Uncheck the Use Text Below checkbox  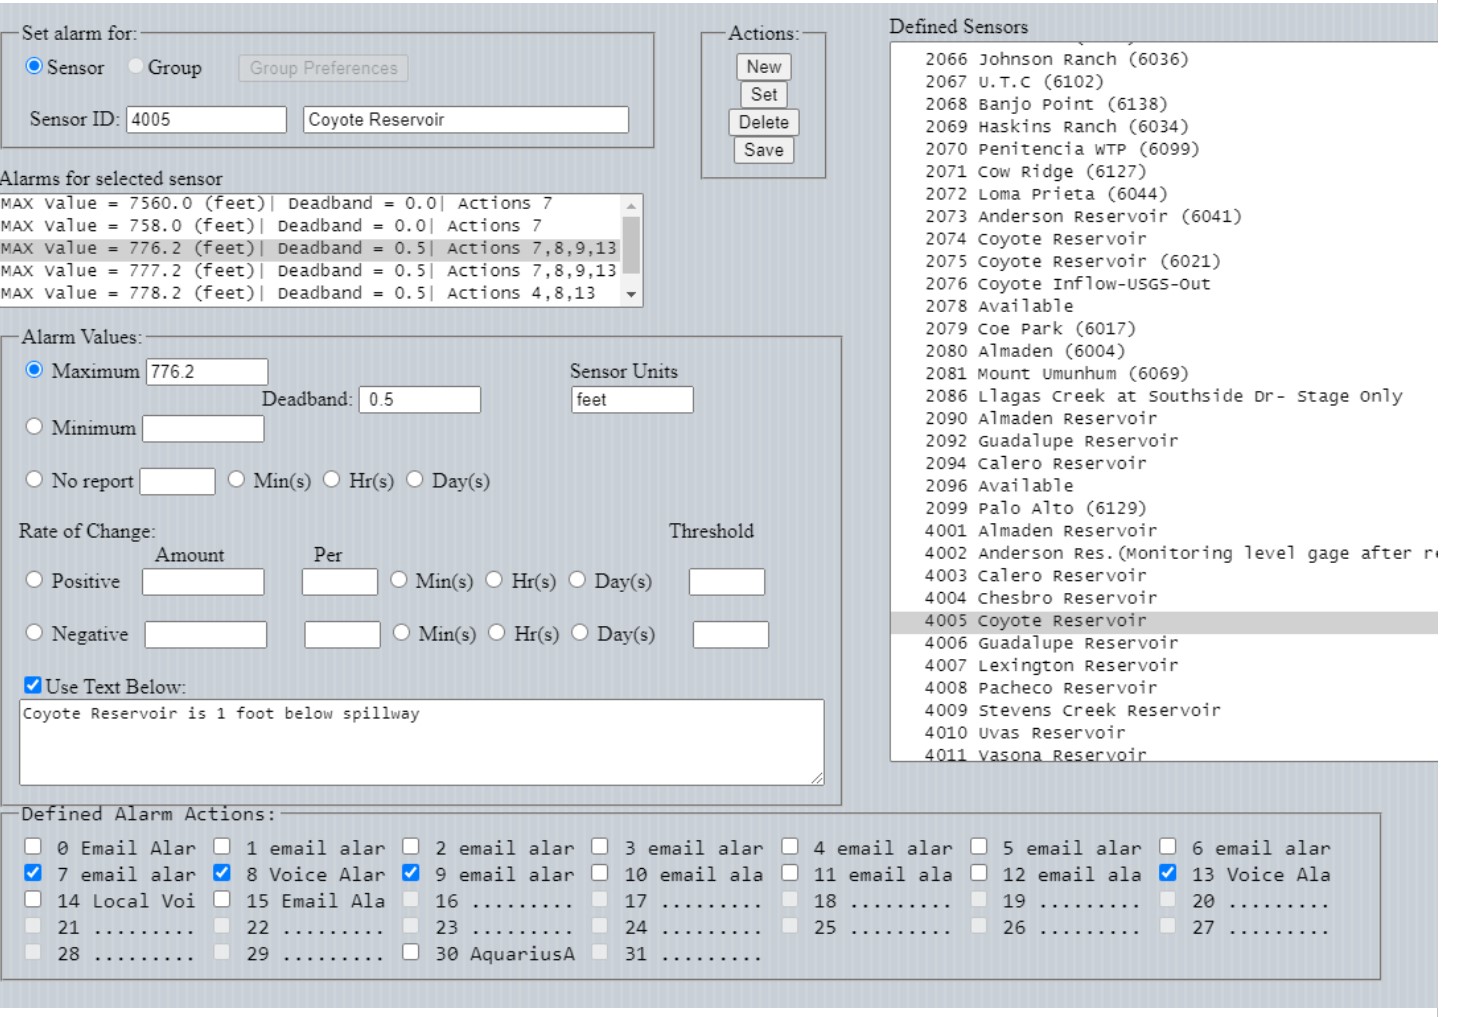coord(33,685)
